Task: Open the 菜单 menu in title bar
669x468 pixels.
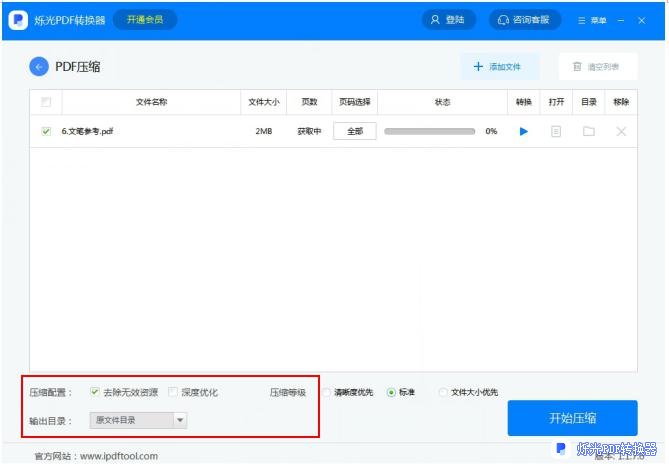Action: pos(591,20)
